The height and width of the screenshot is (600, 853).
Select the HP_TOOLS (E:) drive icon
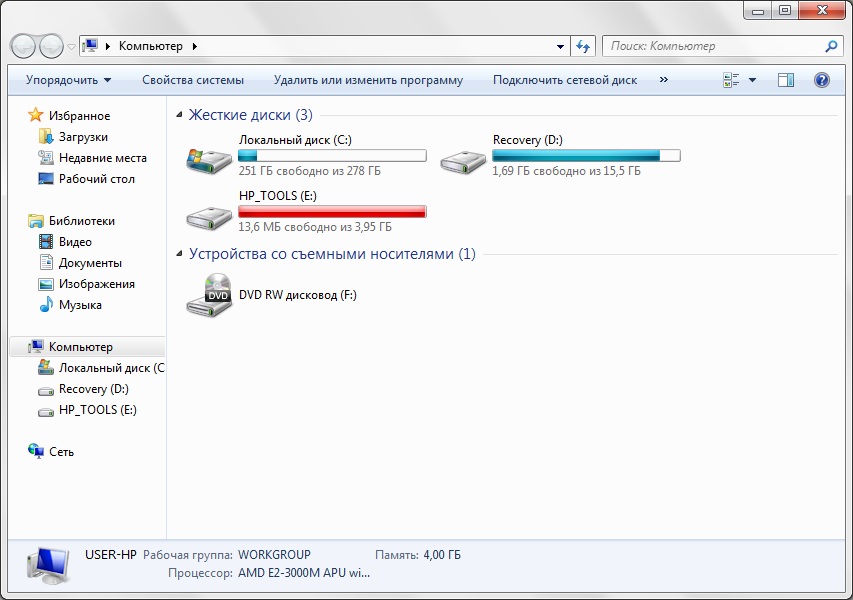[x=208, y=214]
